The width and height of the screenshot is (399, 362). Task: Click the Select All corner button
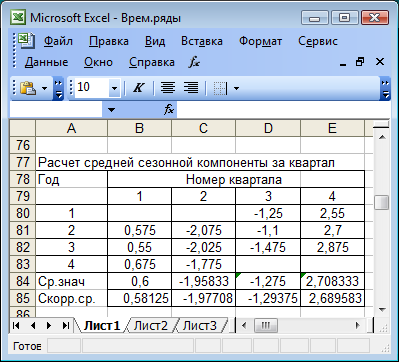pos(23,128)
